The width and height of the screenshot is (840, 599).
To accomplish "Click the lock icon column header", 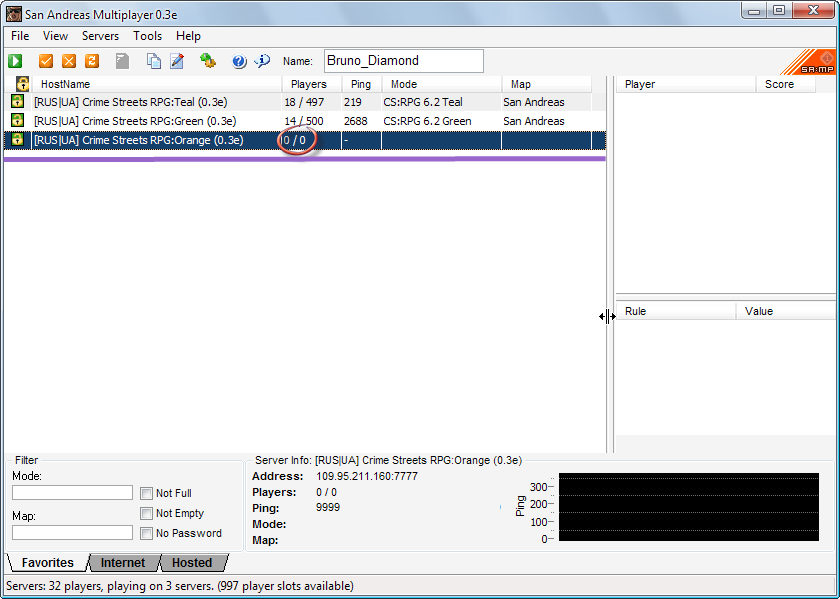I will coord(22,84).
